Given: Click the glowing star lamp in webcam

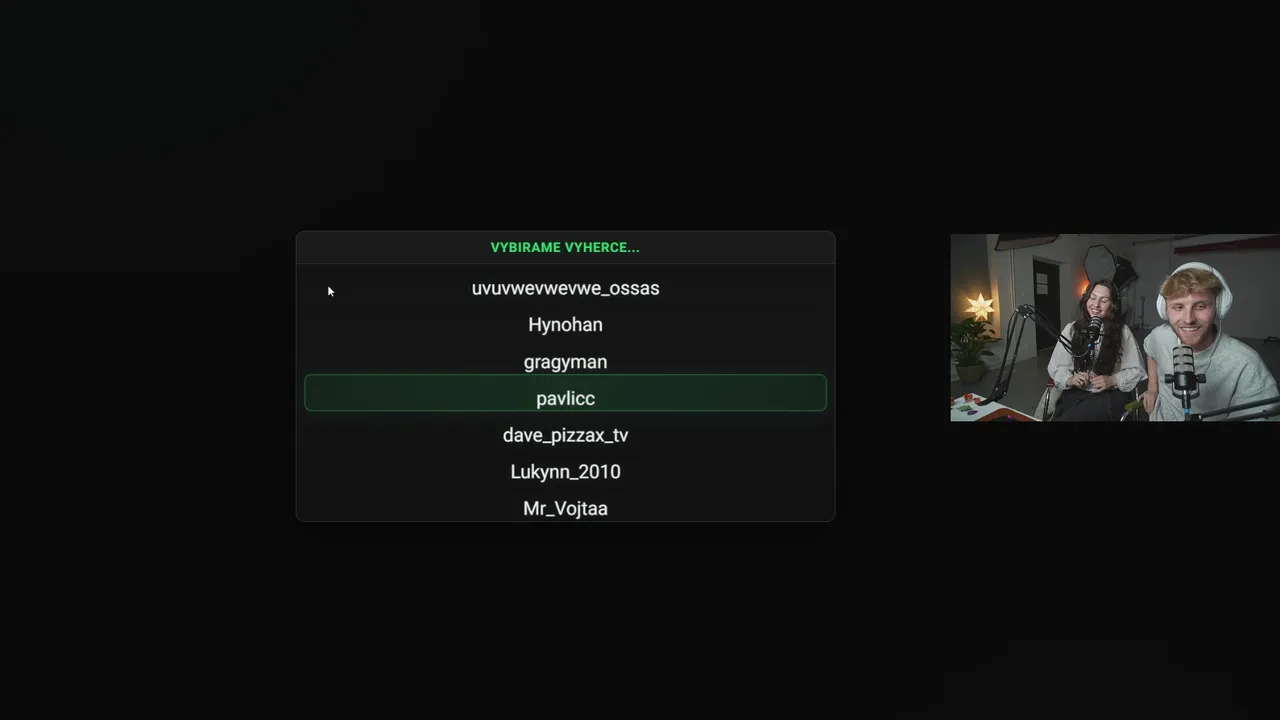Looking at the screenshot, I should coord(979,307).
